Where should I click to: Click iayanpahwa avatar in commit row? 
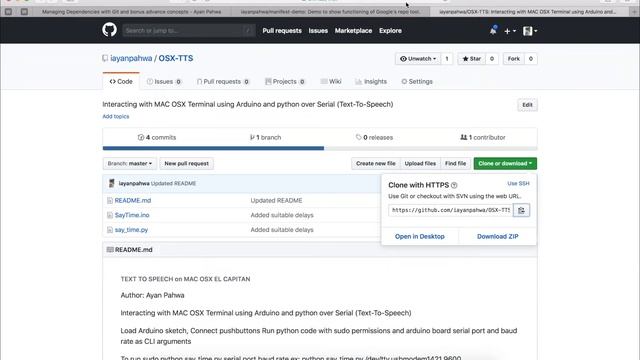pos(111,183)
